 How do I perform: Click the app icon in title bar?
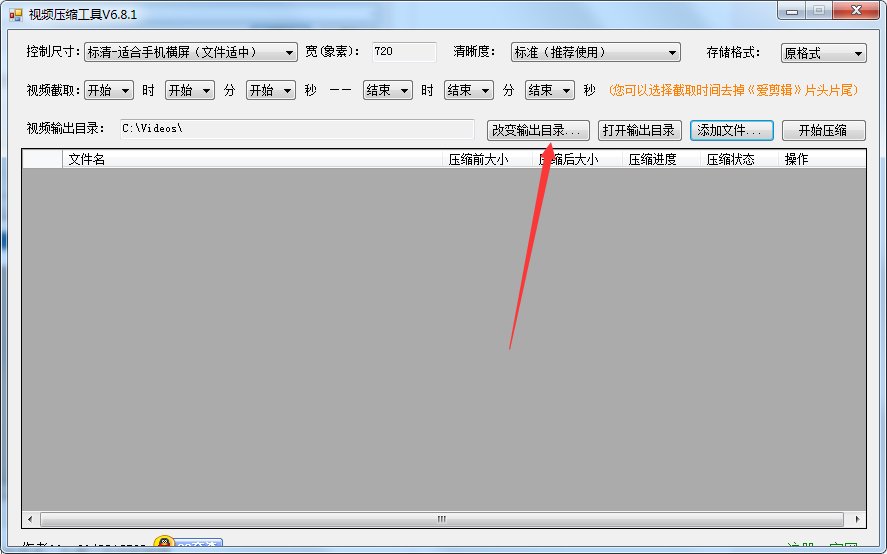click(15, 14)
